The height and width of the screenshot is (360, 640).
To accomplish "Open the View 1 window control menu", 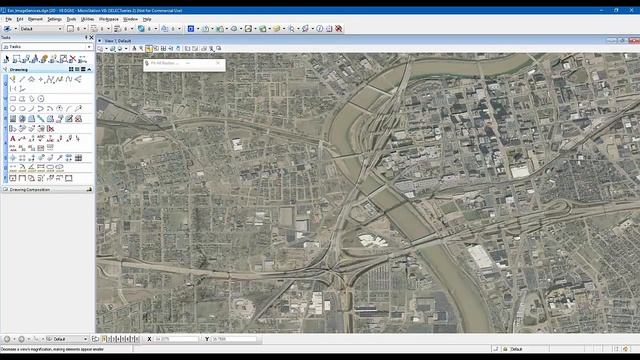I will click(x=100, y=41).
